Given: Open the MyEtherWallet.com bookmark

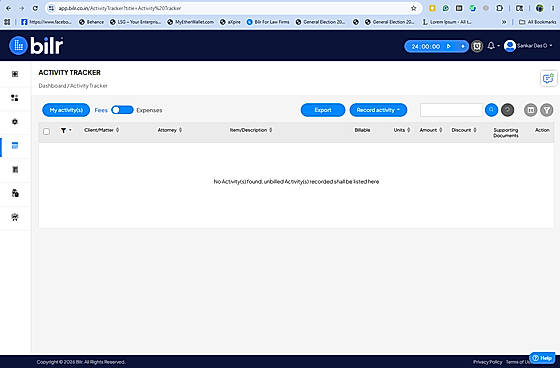Looking at the screenshot, I should pyautogui.click(x=190, y=22).
